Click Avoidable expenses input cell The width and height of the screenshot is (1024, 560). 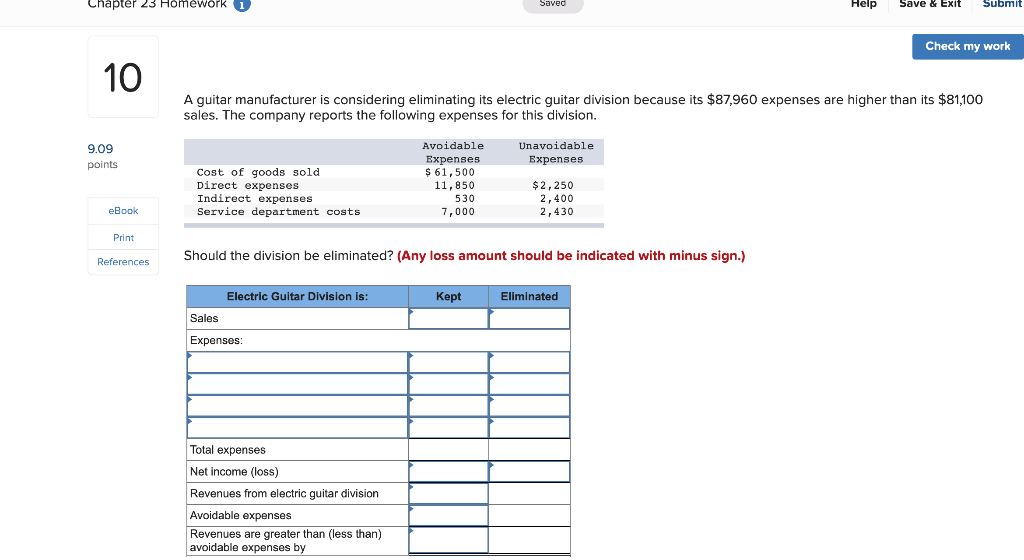click(449, 515)
